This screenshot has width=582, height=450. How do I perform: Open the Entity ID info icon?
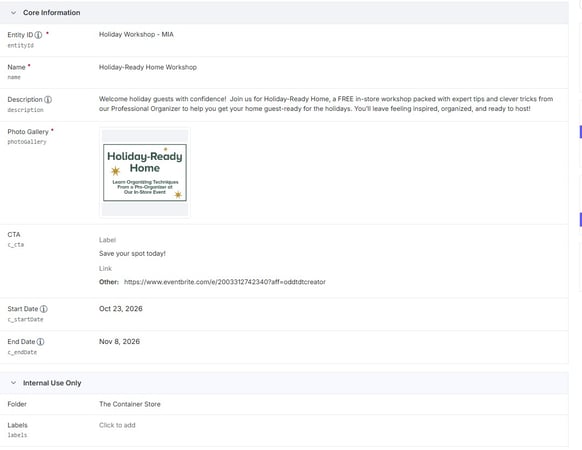[x=38, y=35]
